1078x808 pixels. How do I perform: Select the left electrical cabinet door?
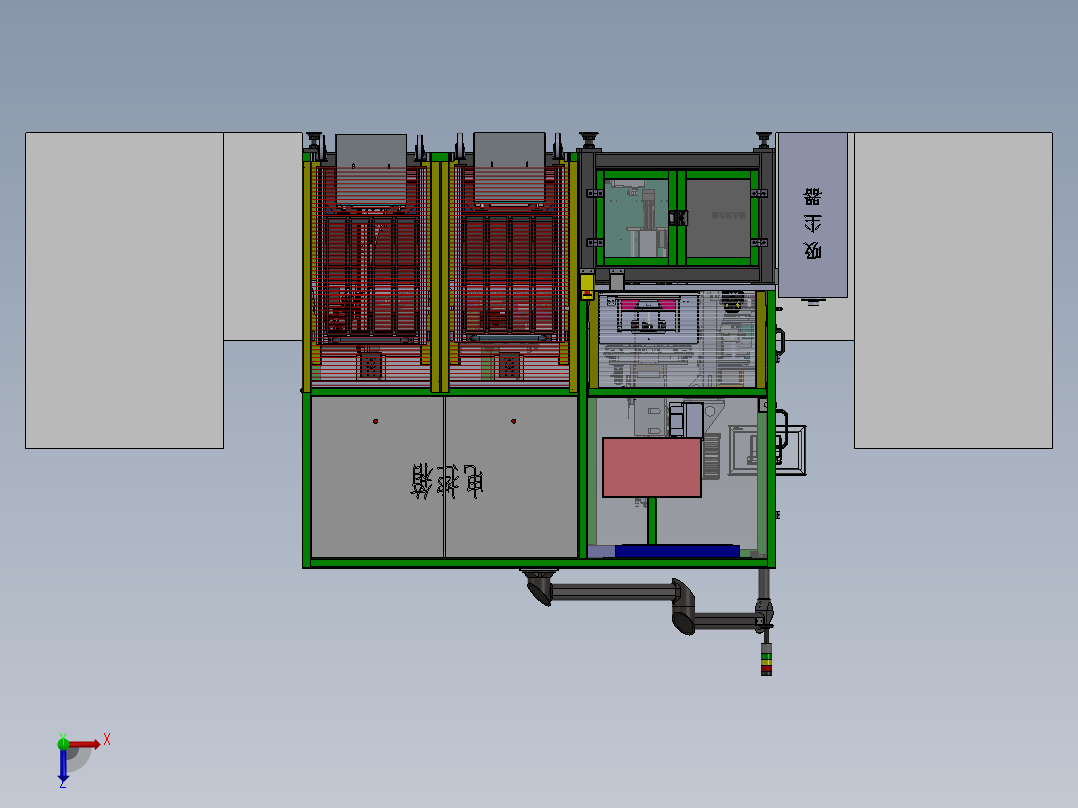pyautogui.click(x=377, y=477)
